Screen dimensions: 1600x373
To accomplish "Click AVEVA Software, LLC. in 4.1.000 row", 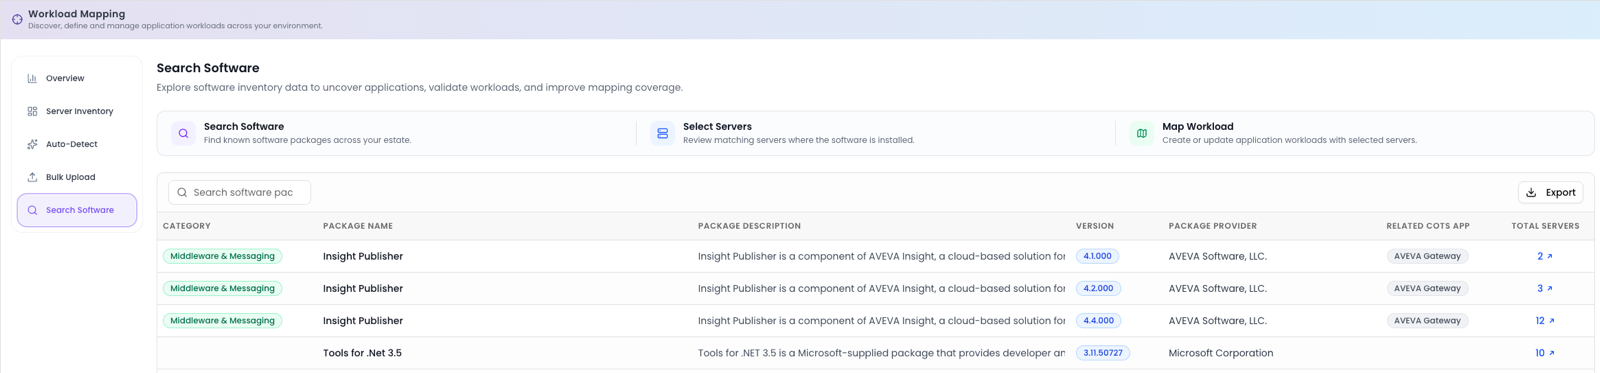I will (1218, 256).
